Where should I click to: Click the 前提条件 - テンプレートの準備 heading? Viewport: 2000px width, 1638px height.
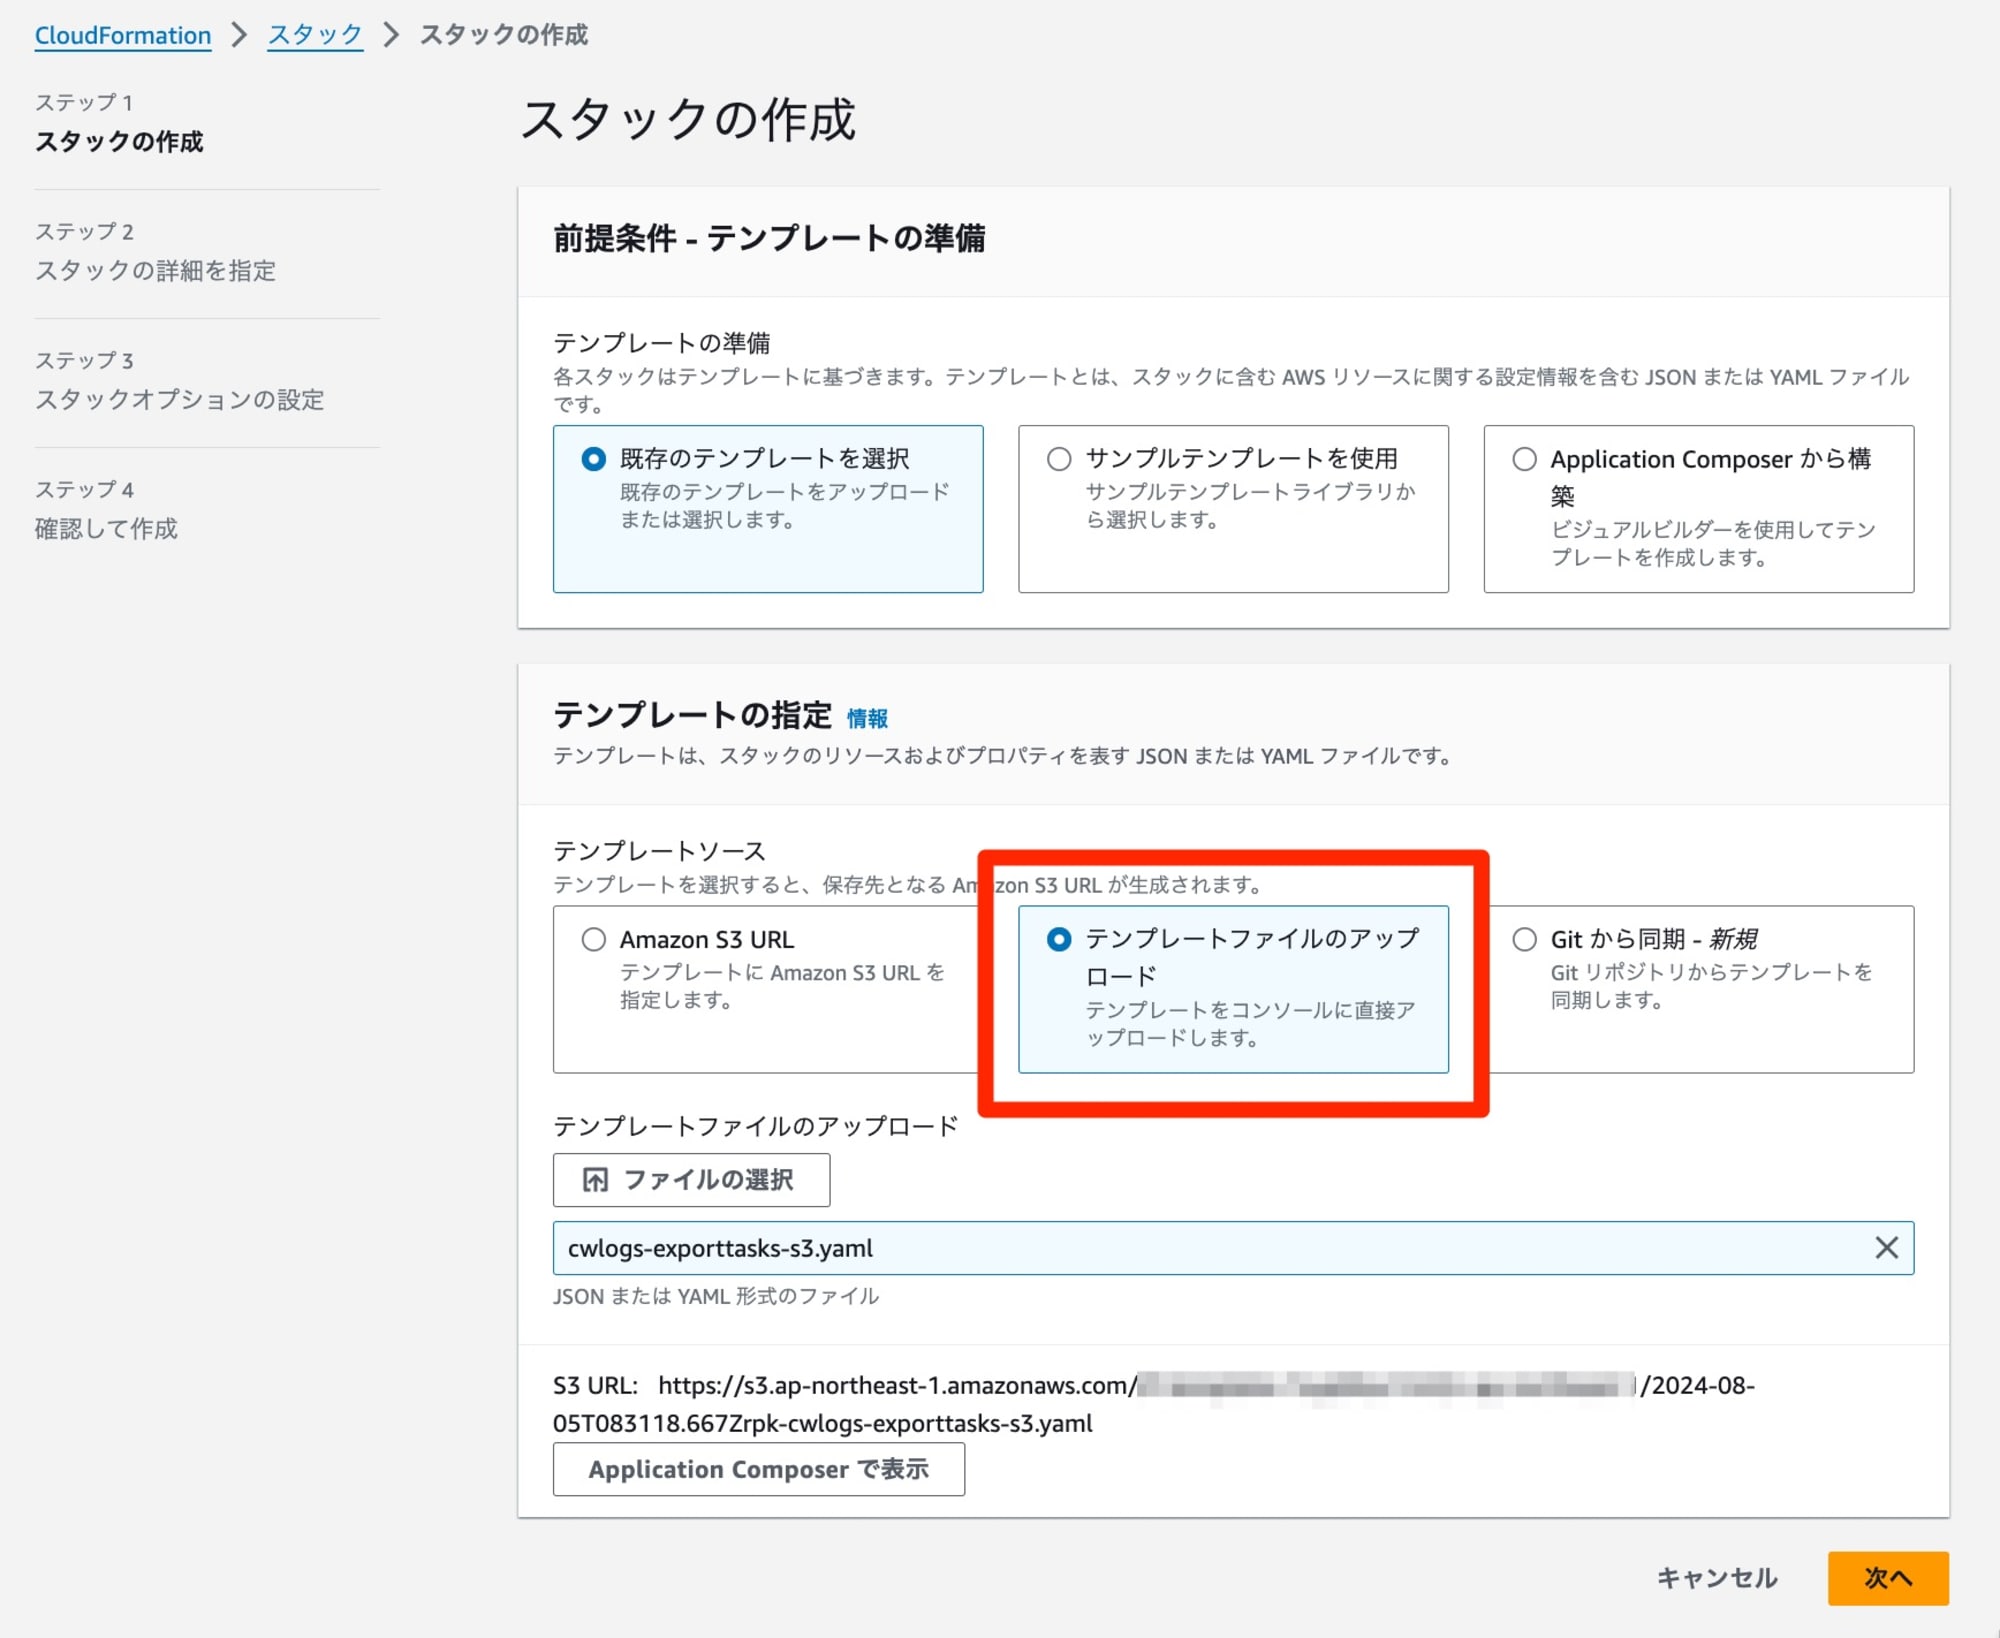769,238
